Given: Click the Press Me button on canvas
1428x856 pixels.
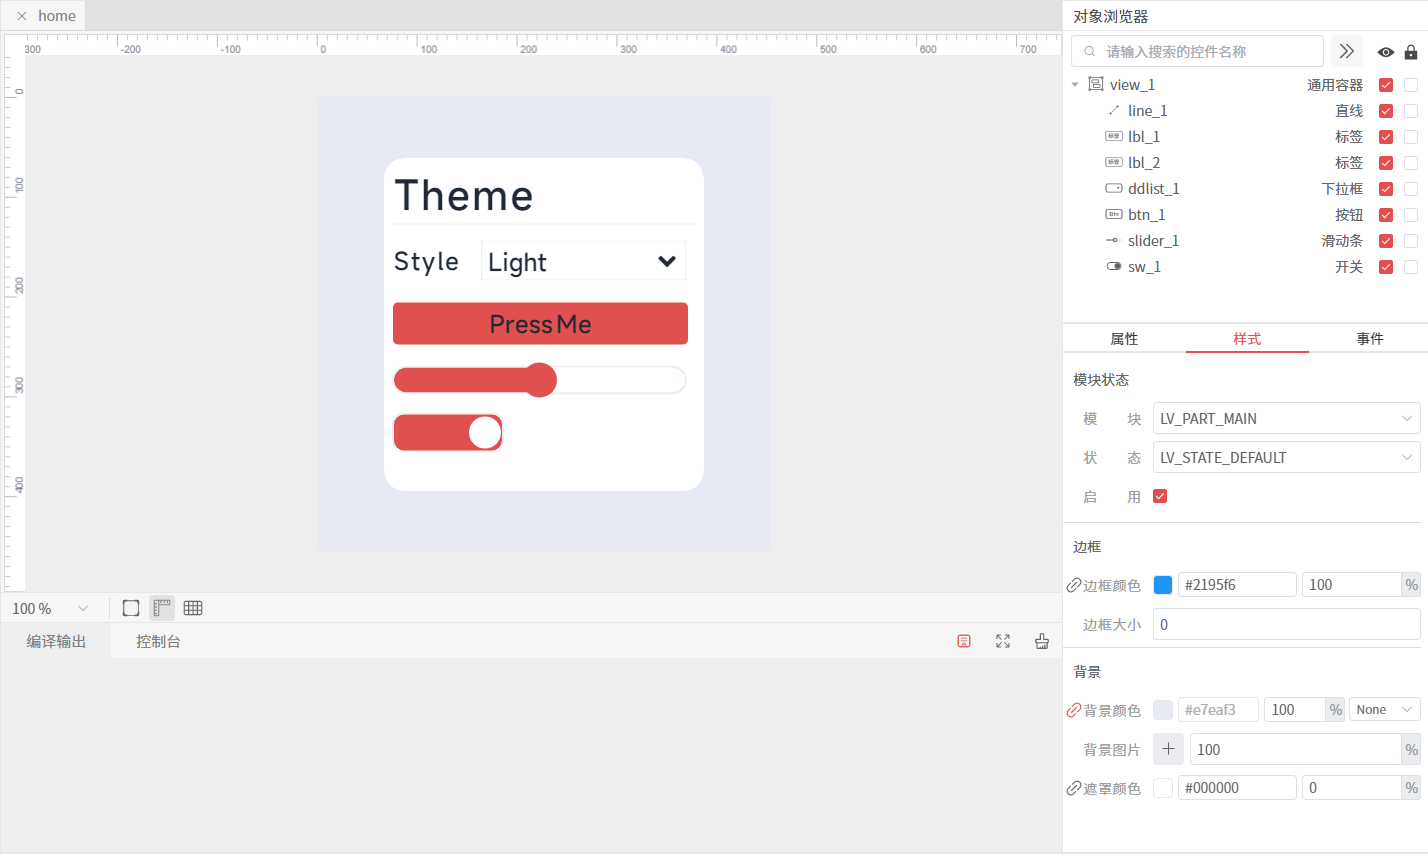Looking at the screenshot, I should coord(540,324).
